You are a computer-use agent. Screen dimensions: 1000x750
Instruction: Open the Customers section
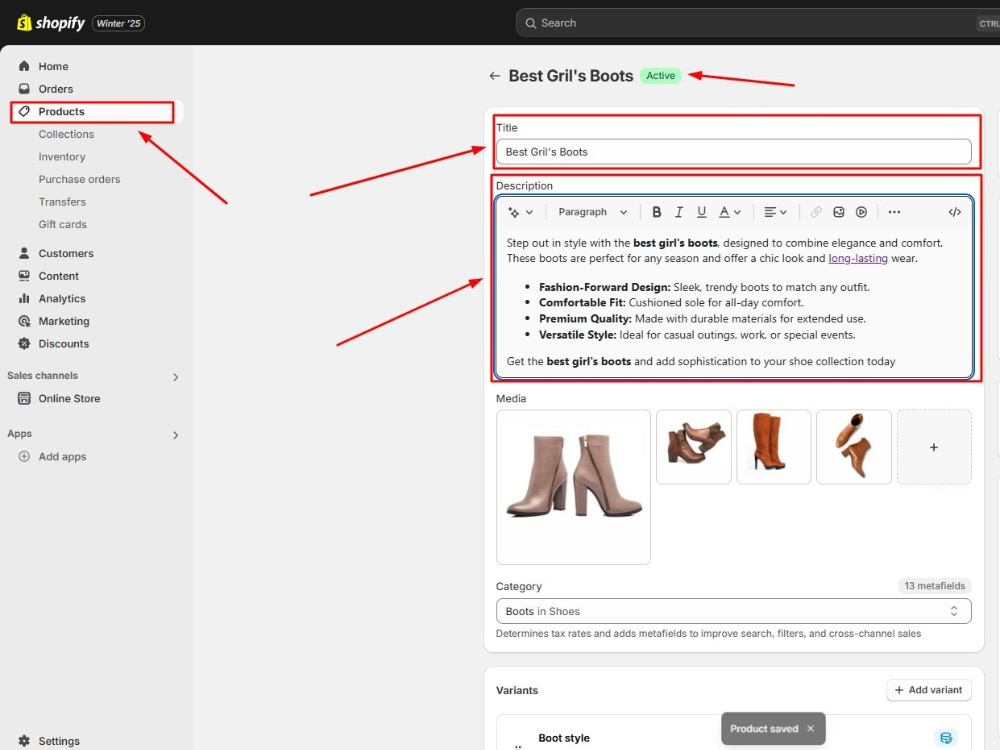click(x=66, y=254)
